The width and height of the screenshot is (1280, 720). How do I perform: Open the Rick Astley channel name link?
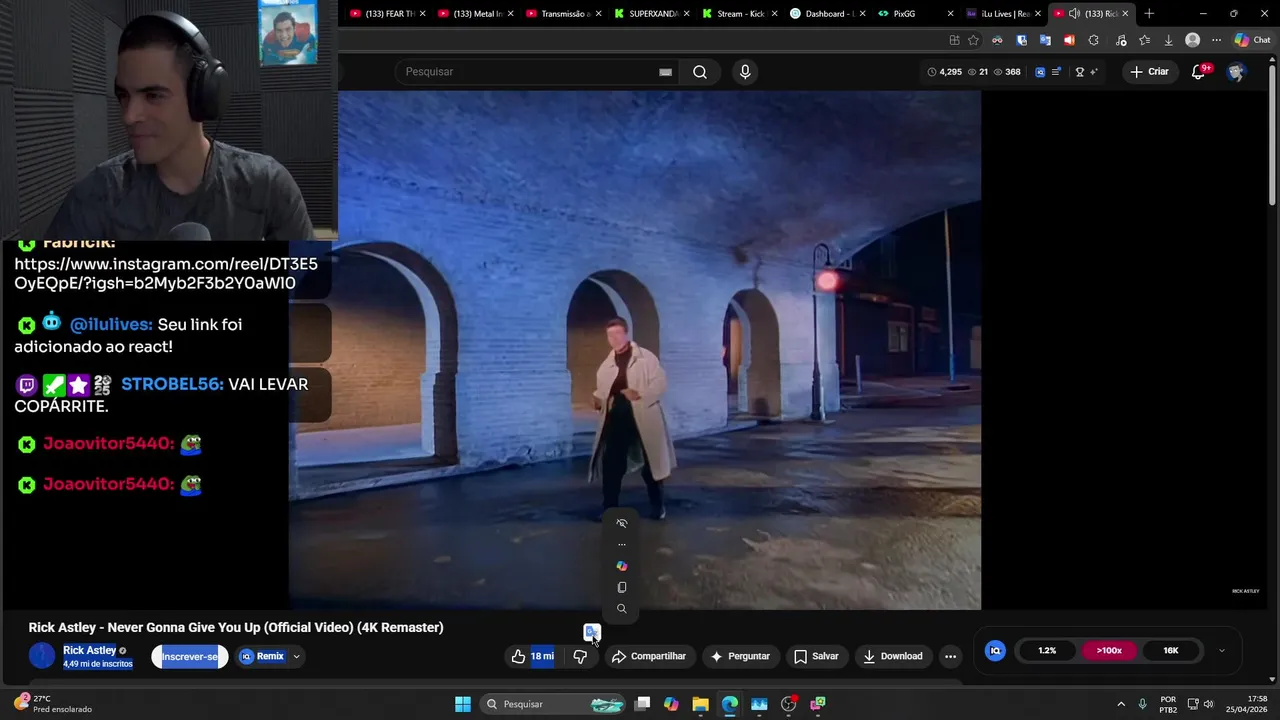(90, 650)
